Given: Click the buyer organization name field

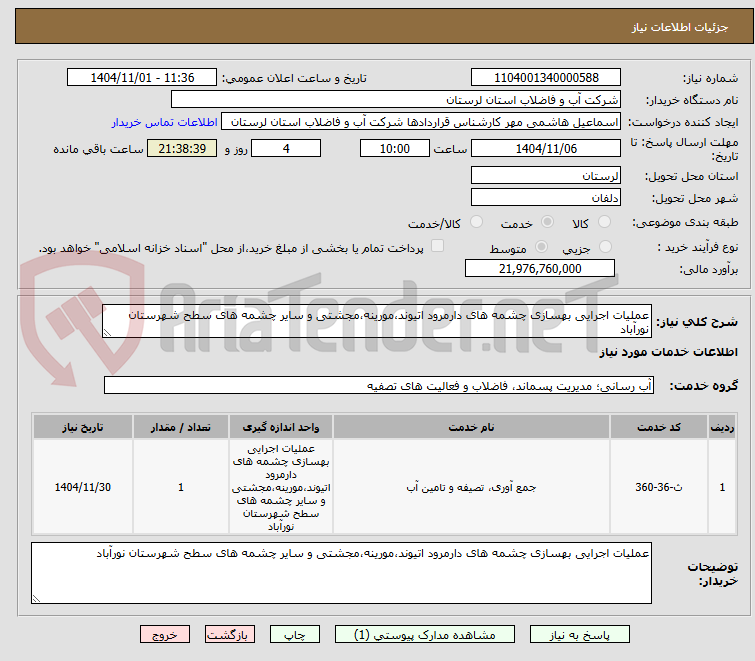Looking at the screenshot, I should [x=396, y=100].
